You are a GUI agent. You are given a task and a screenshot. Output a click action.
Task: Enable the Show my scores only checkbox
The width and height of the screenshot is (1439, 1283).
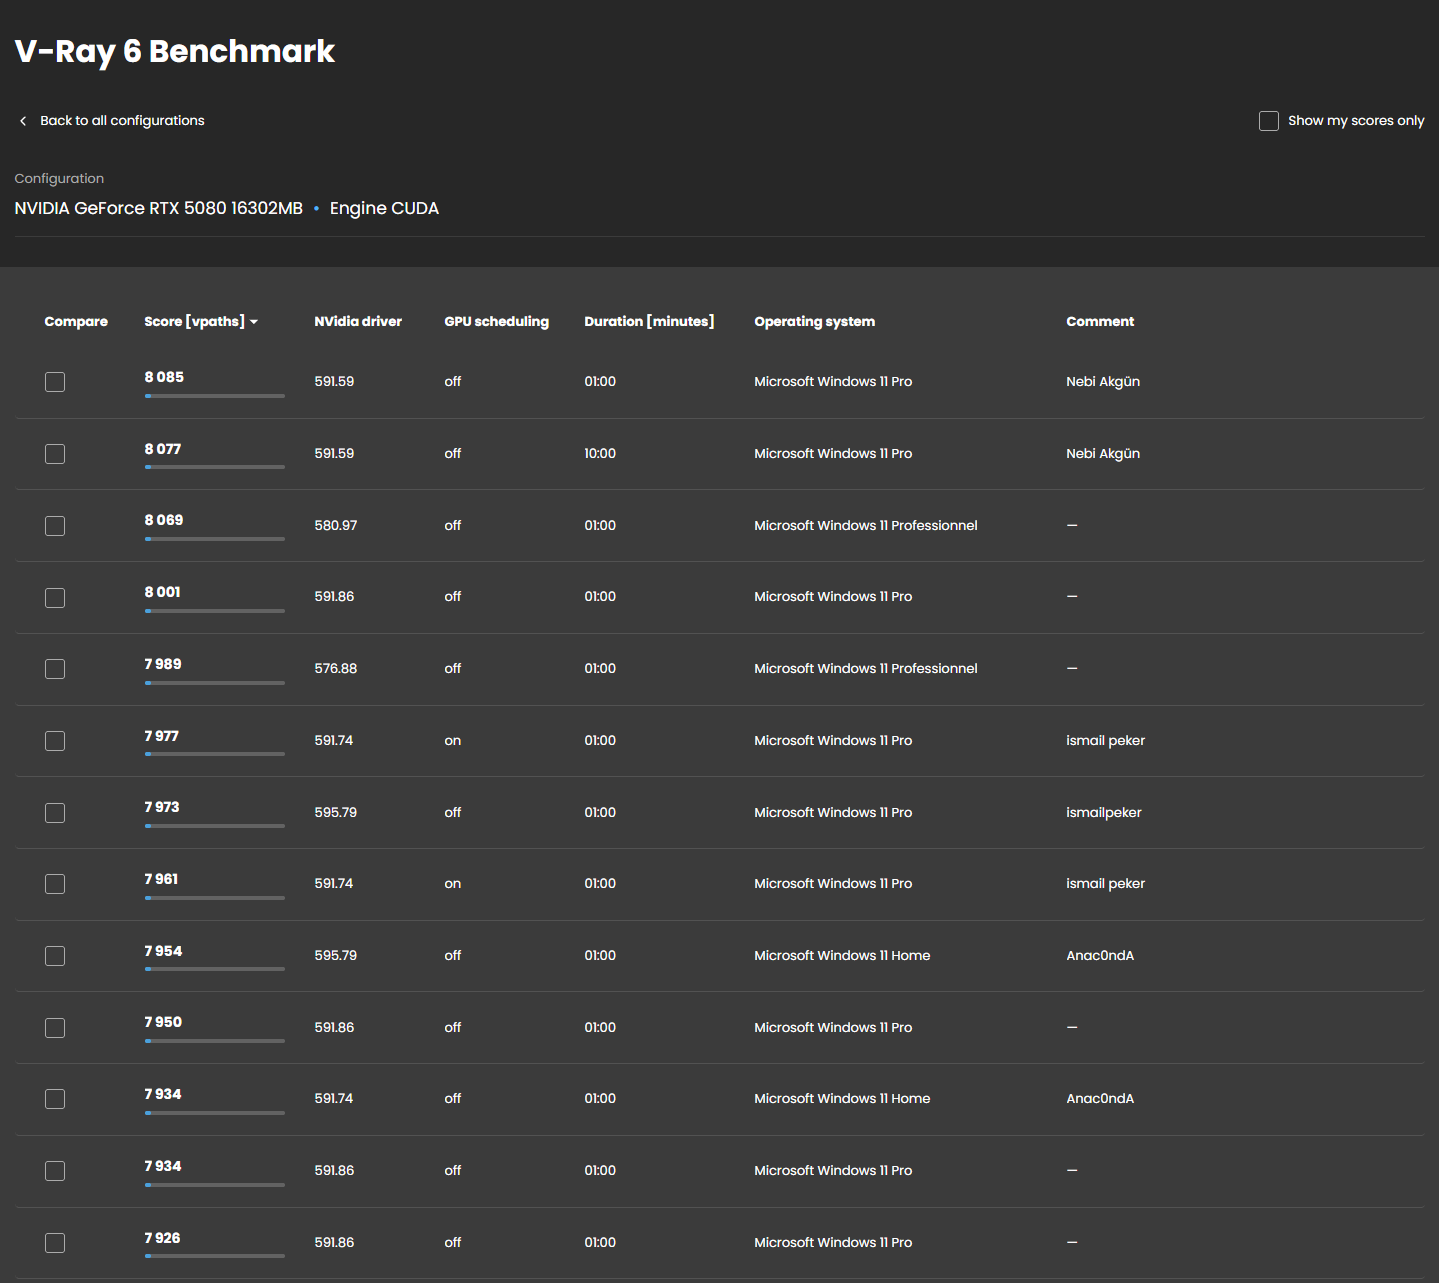pyautogui.click(x=1269, y=121)
